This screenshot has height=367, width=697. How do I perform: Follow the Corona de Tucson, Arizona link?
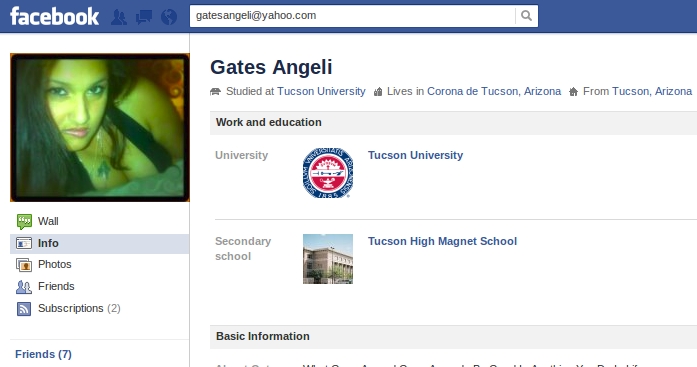point(494,92)
